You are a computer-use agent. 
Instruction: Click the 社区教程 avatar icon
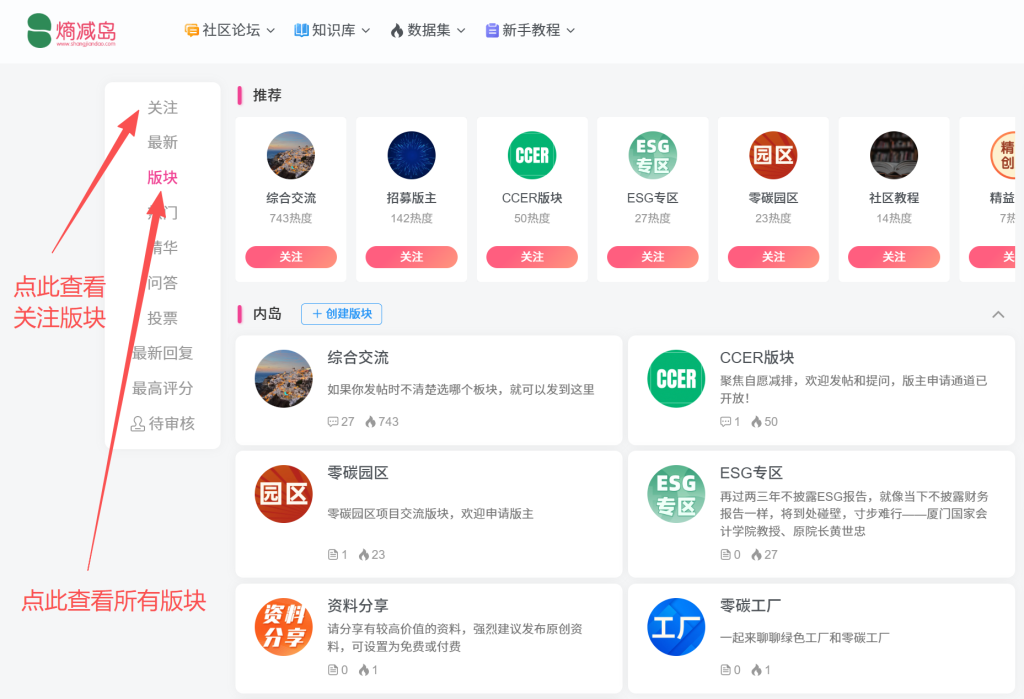894,155
